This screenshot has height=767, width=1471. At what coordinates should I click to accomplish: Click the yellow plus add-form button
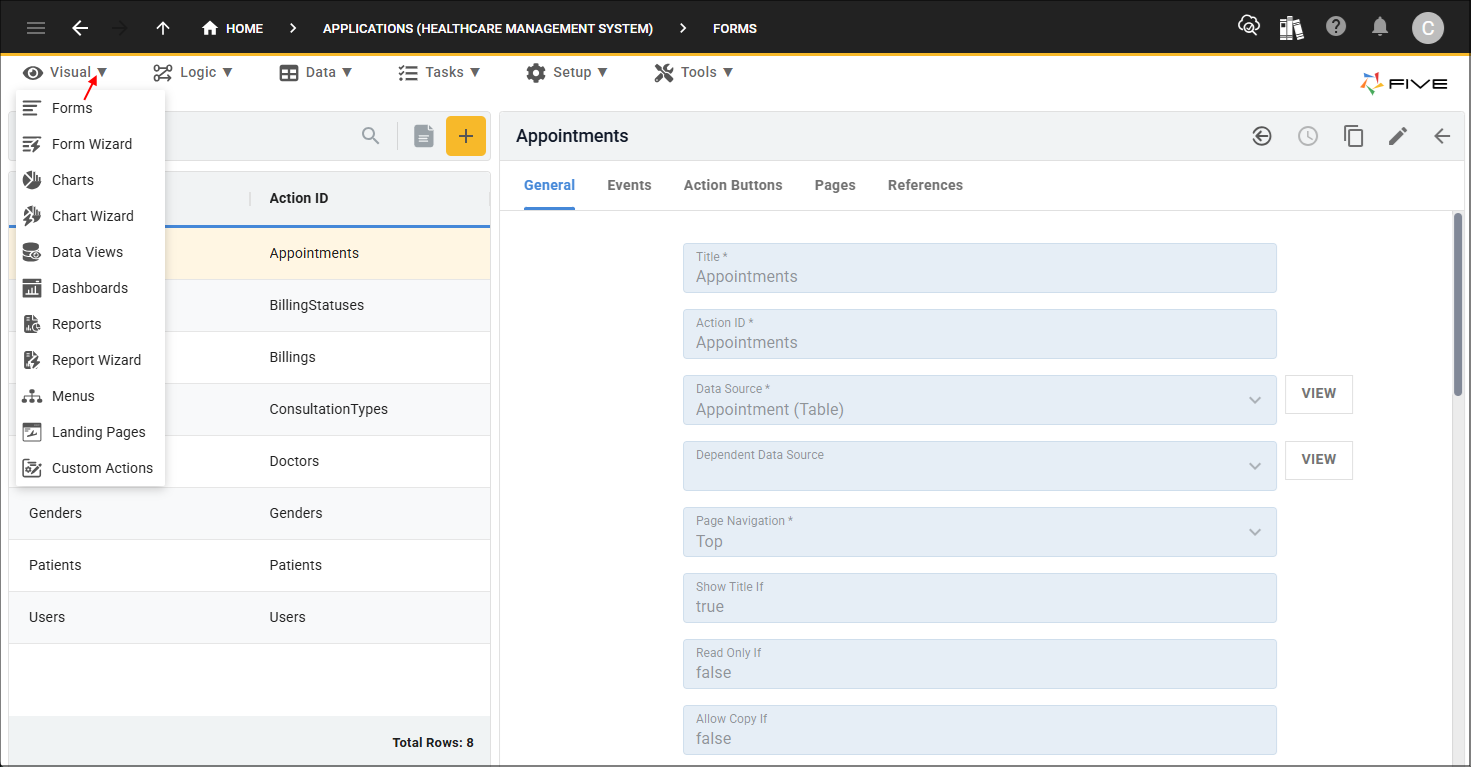coord(465,136)
